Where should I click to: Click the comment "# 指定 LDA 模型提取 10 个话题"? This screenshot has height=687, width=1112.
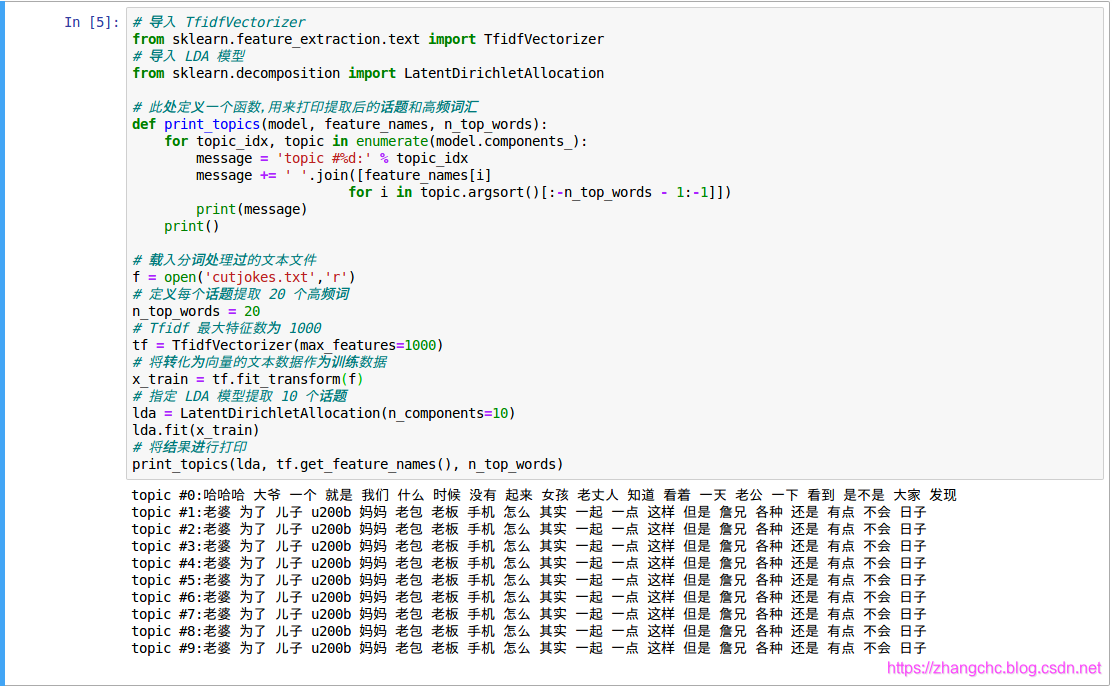tap(240, 396)
